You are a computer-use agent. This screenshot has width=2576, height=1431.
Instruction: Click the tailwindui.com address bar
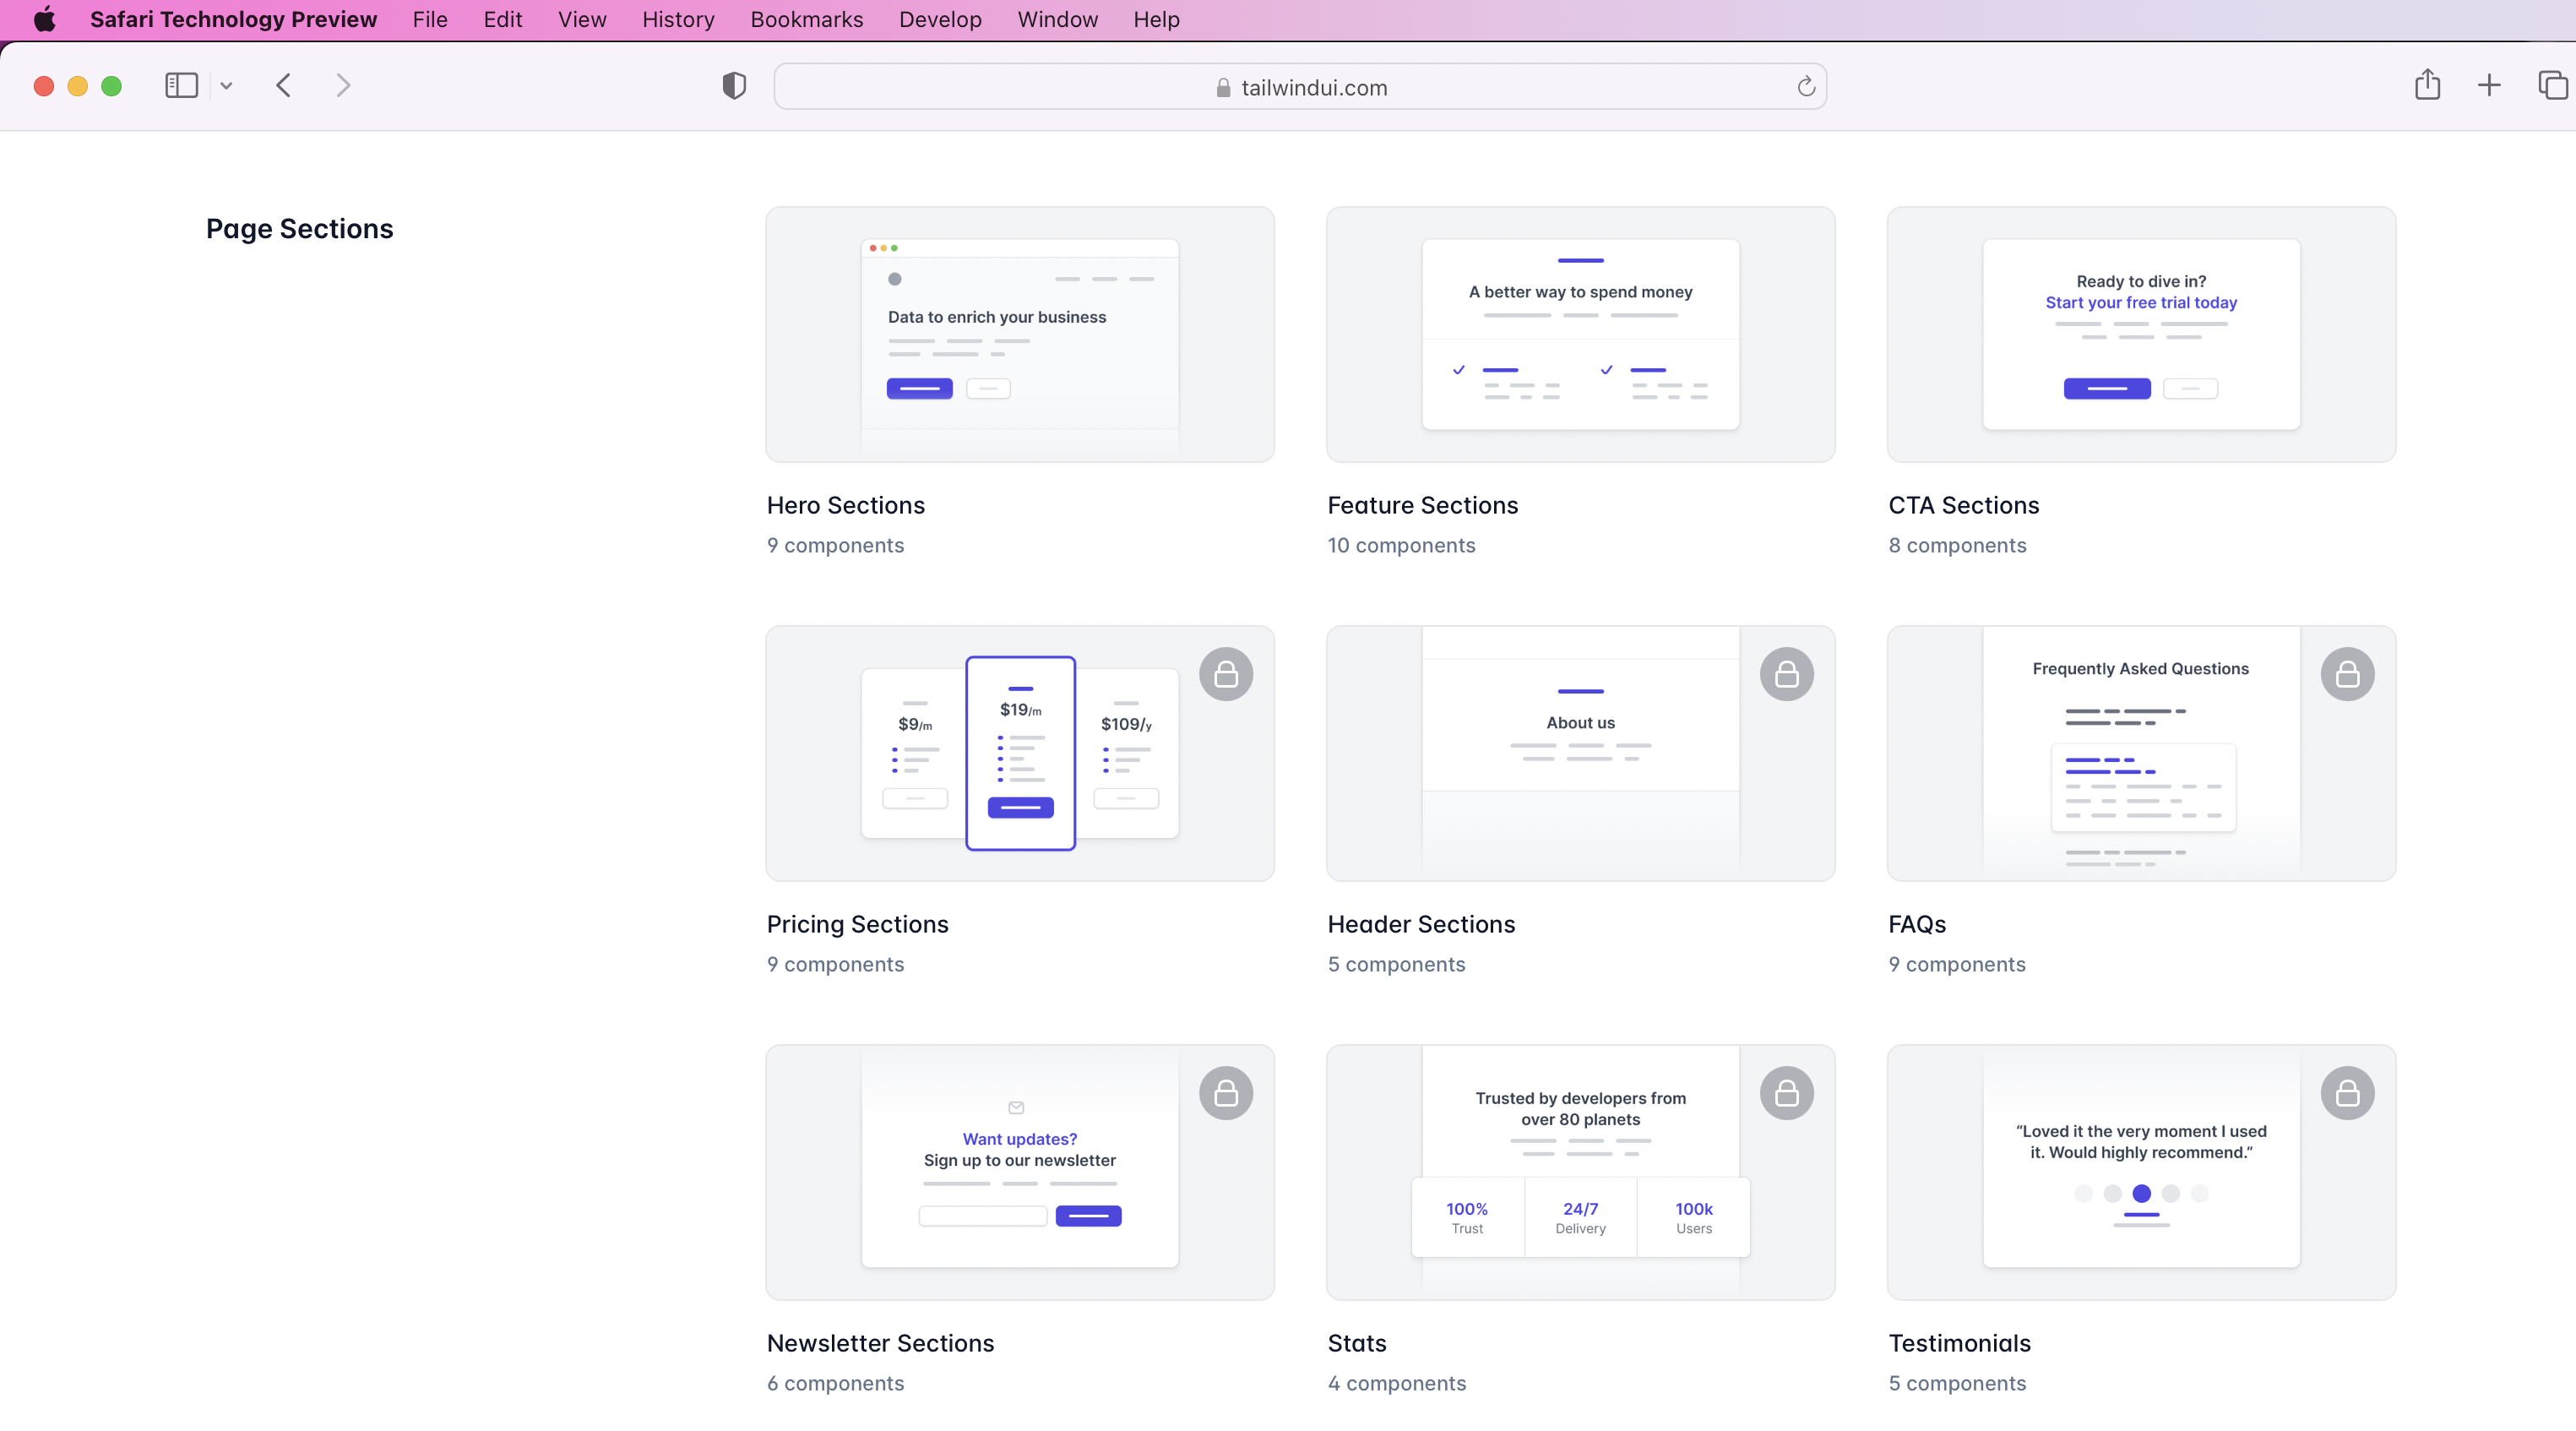click(x=1300, y=87)
